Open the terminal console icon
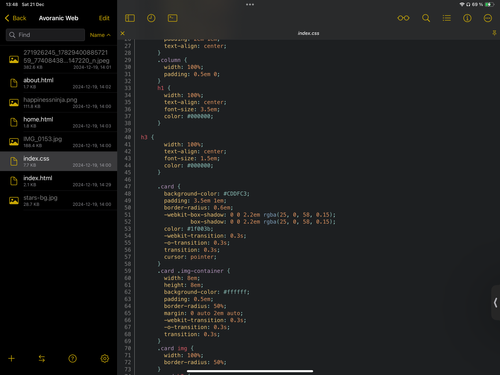Image resolution: width=500 pixels, height=375 pixels. (172, 18)
